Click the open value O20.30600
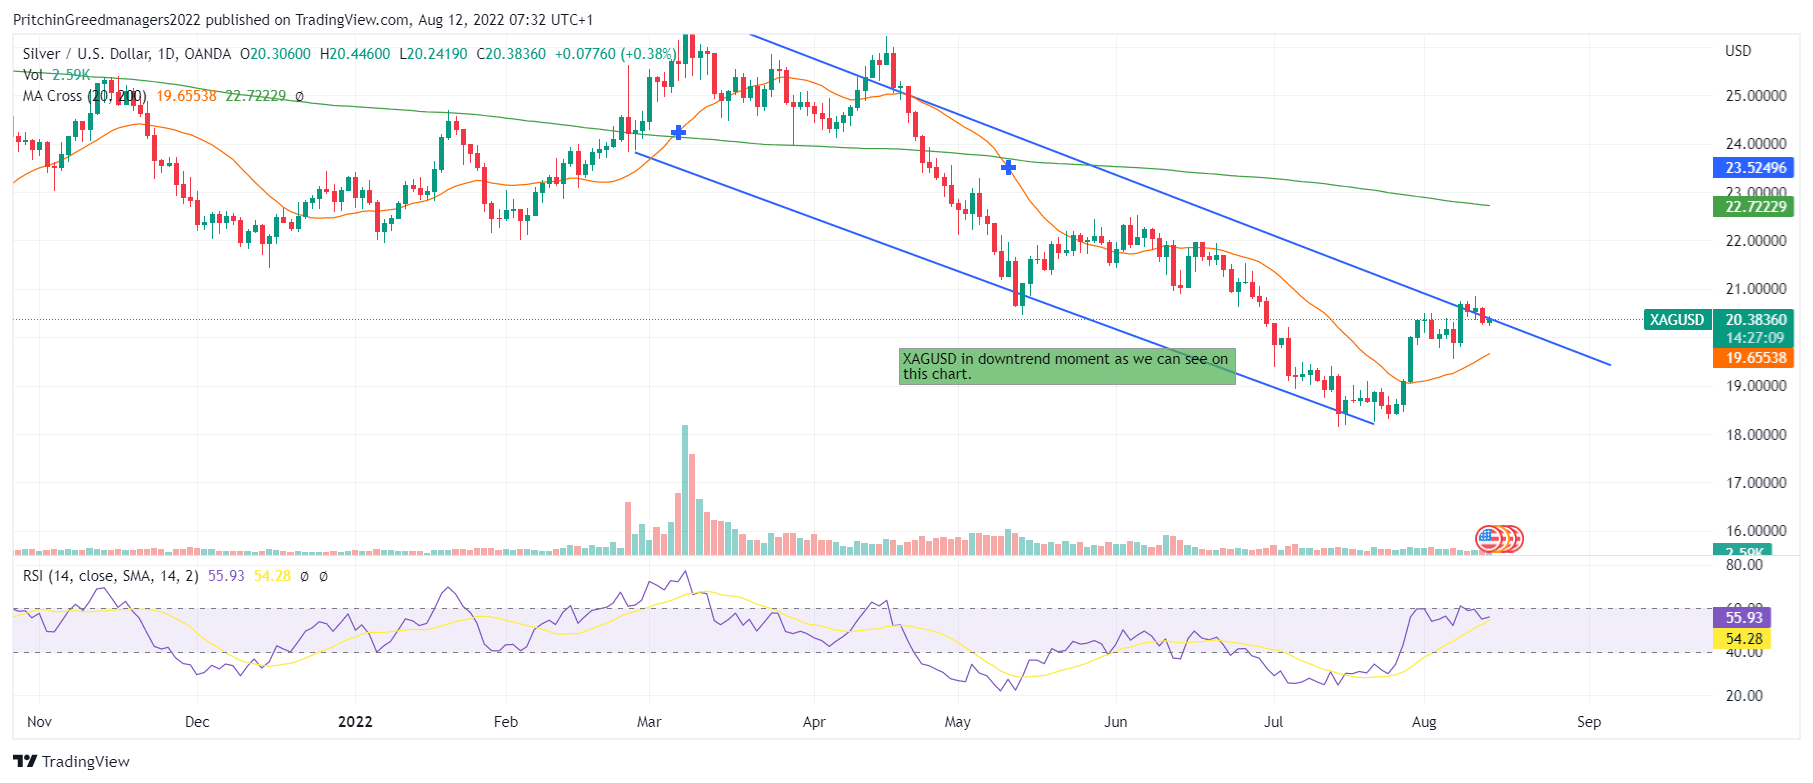This screenshot has width=1813, height=783. point(275,54)
